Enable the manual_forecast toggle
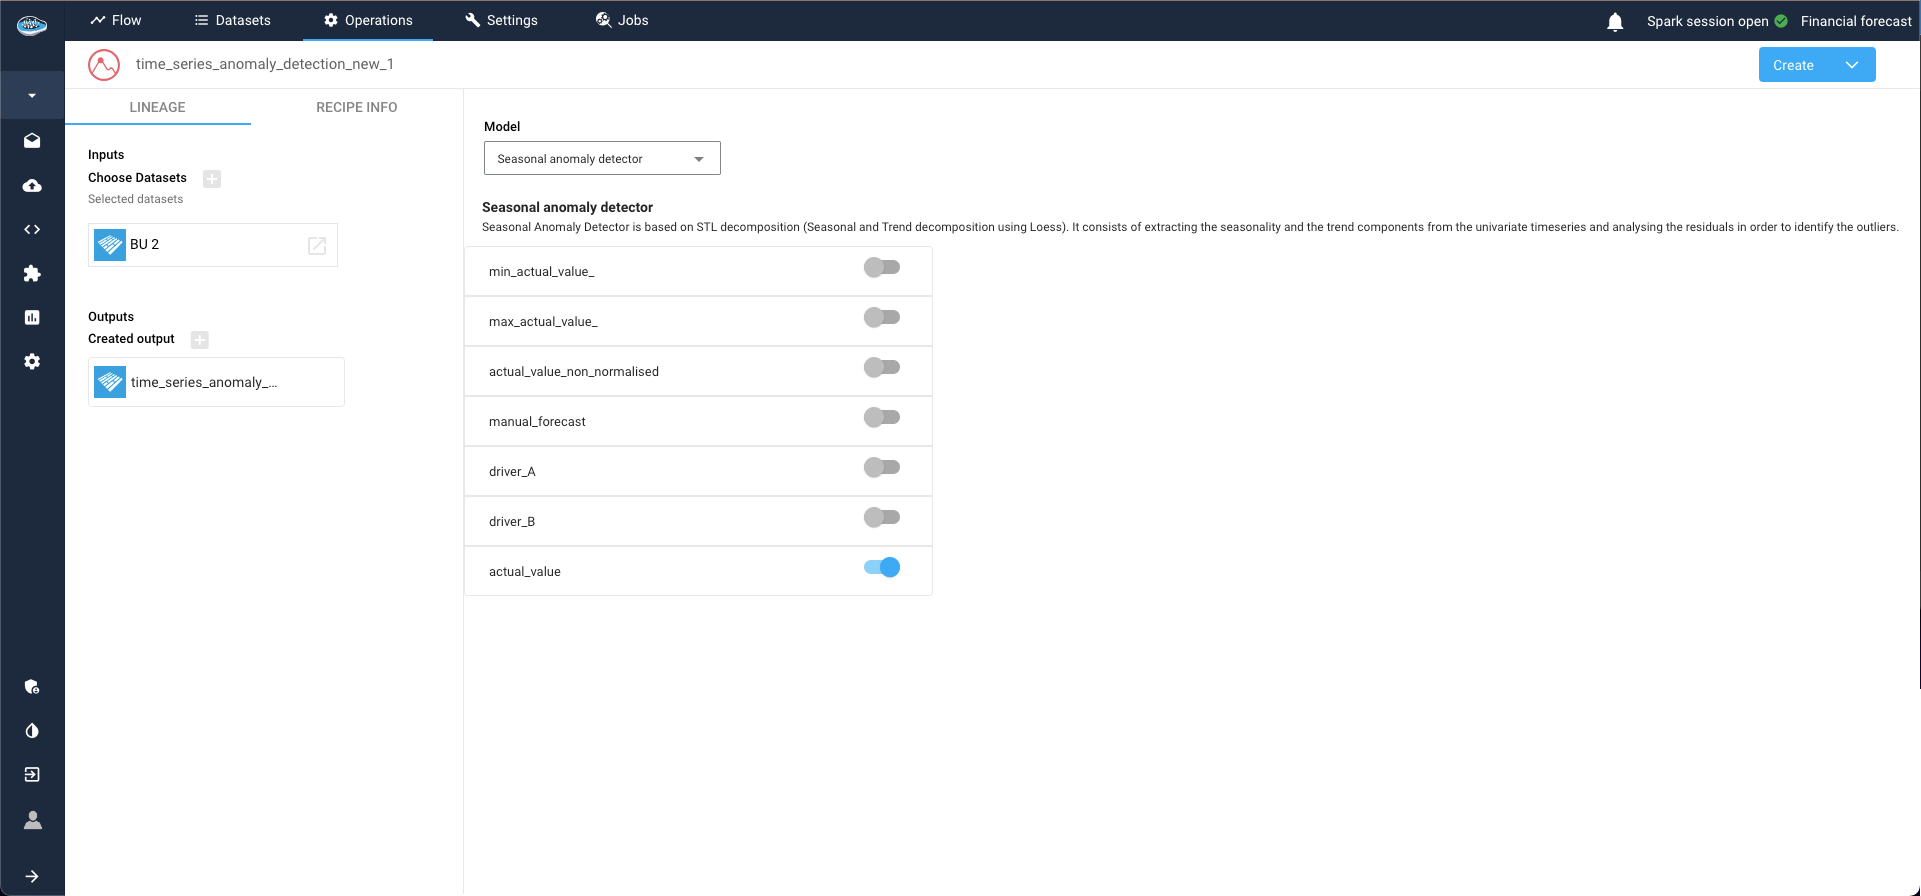The width and height of the screenshot is (1921, 896). tap(881, 418)
